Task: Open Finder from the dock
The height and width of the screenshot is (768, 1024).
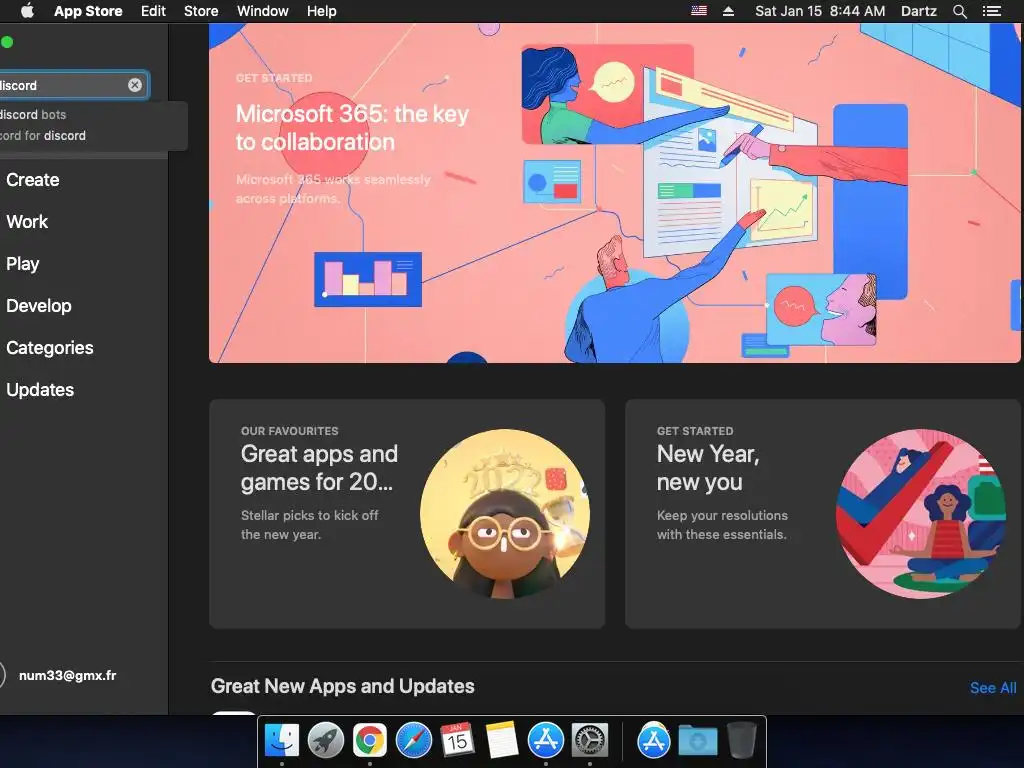Action: 282,741
